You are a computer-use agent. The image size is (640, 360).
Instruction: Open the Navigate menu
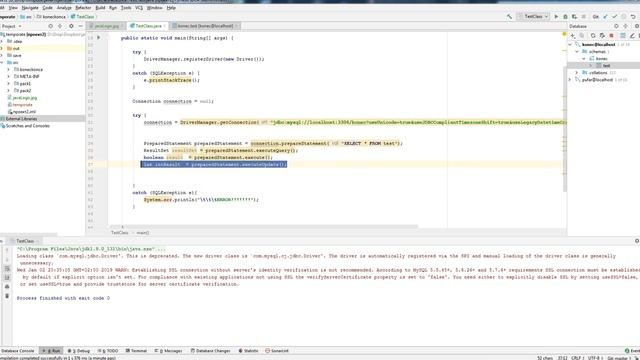coord(30,8)
